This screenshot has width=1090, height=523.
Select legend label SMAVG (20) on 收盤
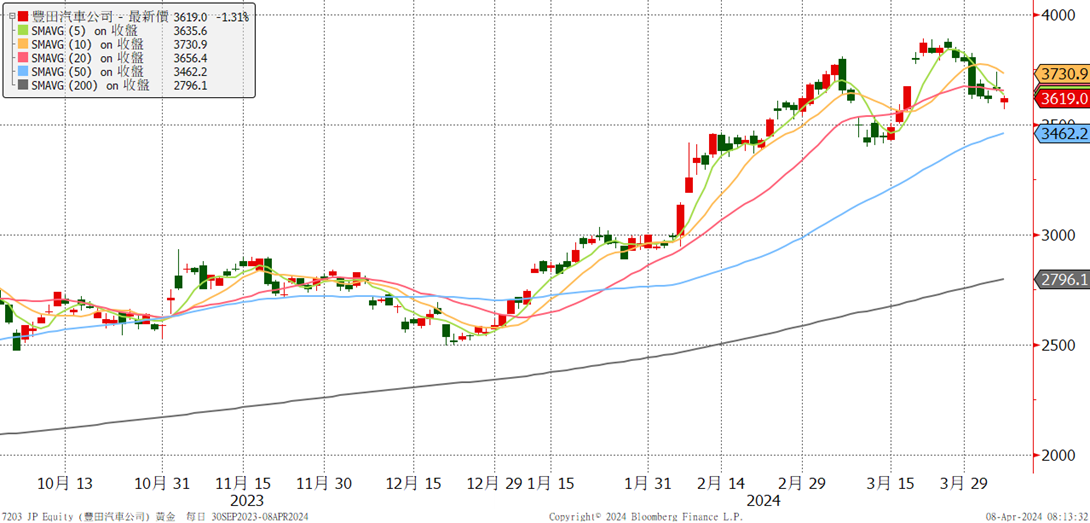coord(88,58)
